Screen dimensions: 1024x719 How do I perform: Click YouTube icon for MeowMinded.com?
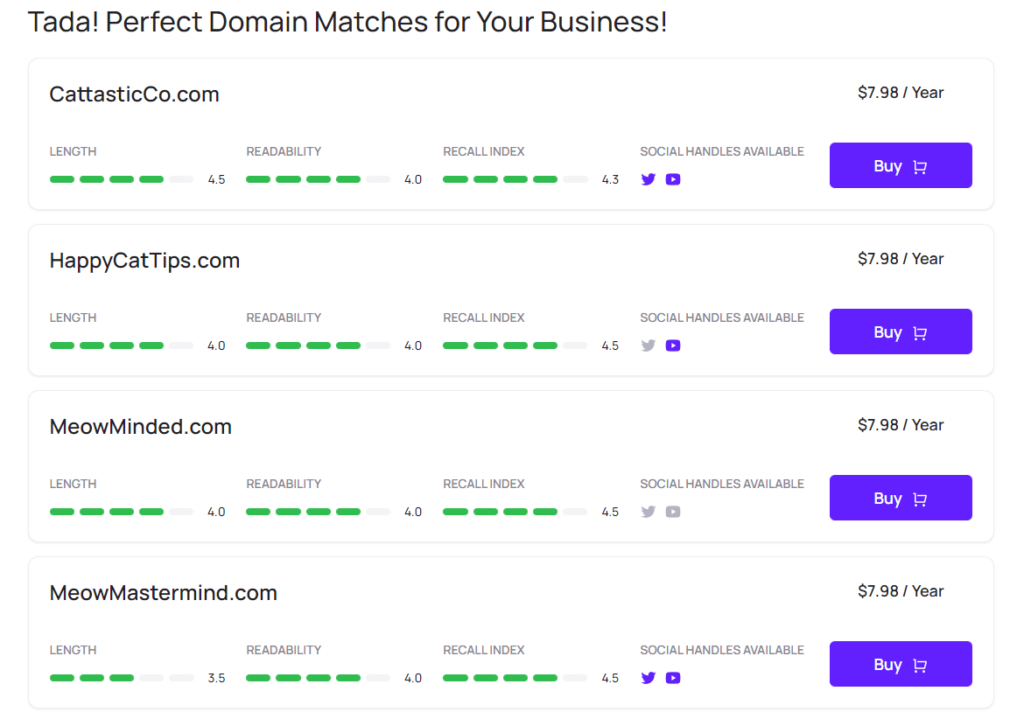[x=673, y=512]
